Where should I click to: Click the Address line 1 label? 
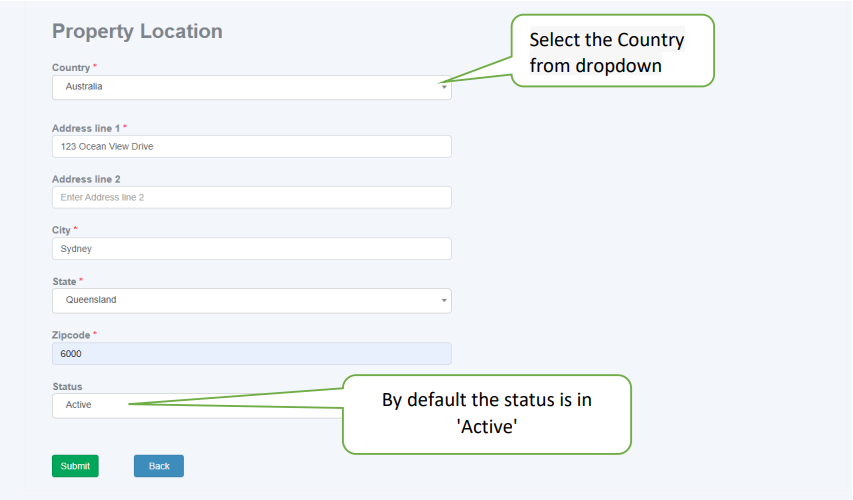click(85, 128)
